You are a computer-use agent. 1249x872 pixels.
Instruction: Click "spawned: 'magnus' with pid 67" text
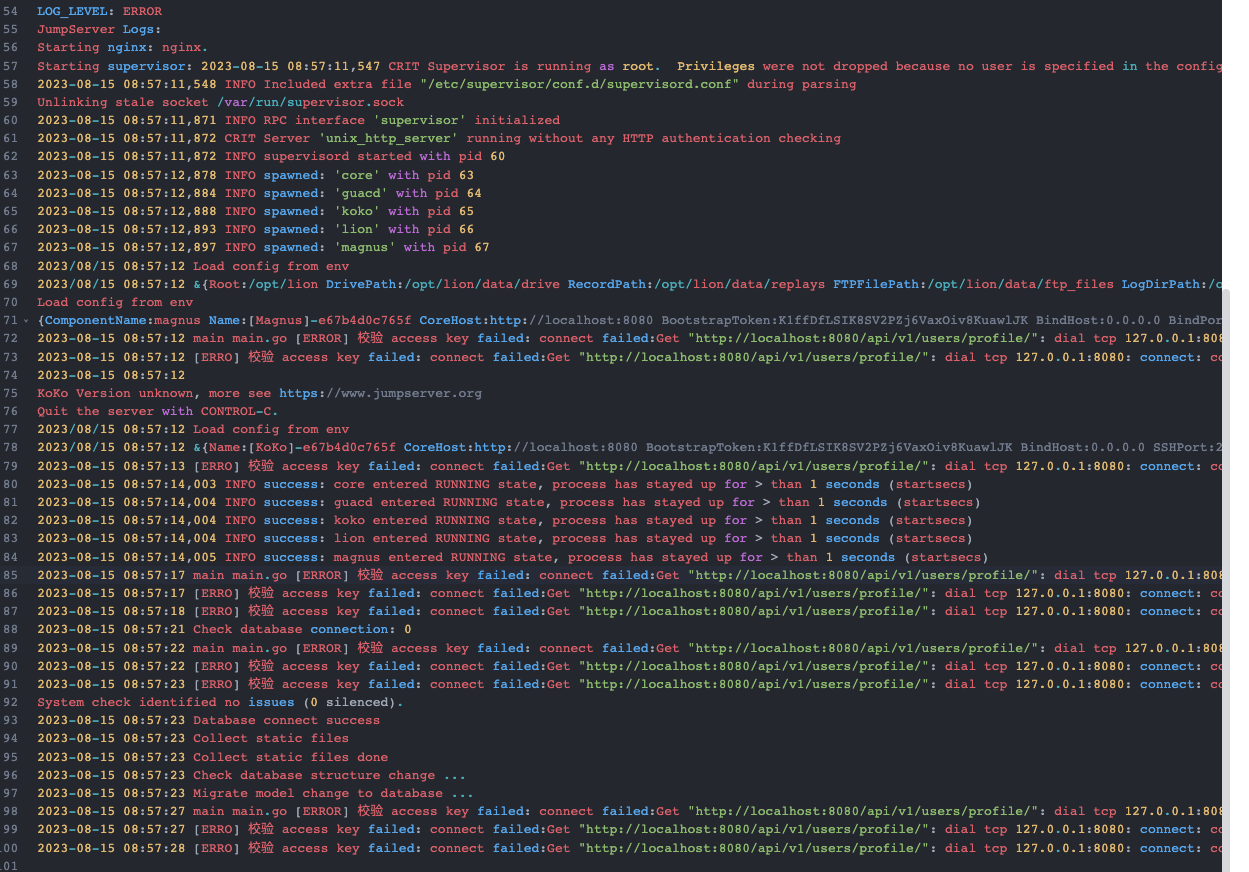pyautogui.click(x=376, y=247)
